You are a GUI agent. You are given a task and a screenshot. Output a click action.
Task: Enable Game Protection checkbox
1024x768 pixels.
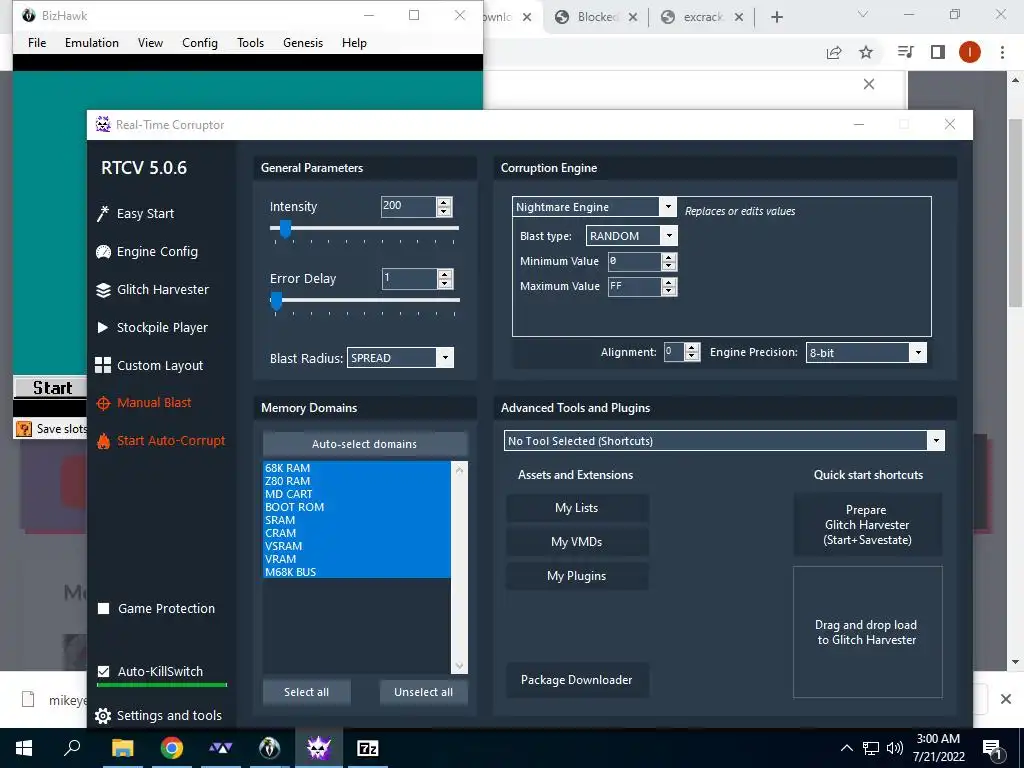103,609
